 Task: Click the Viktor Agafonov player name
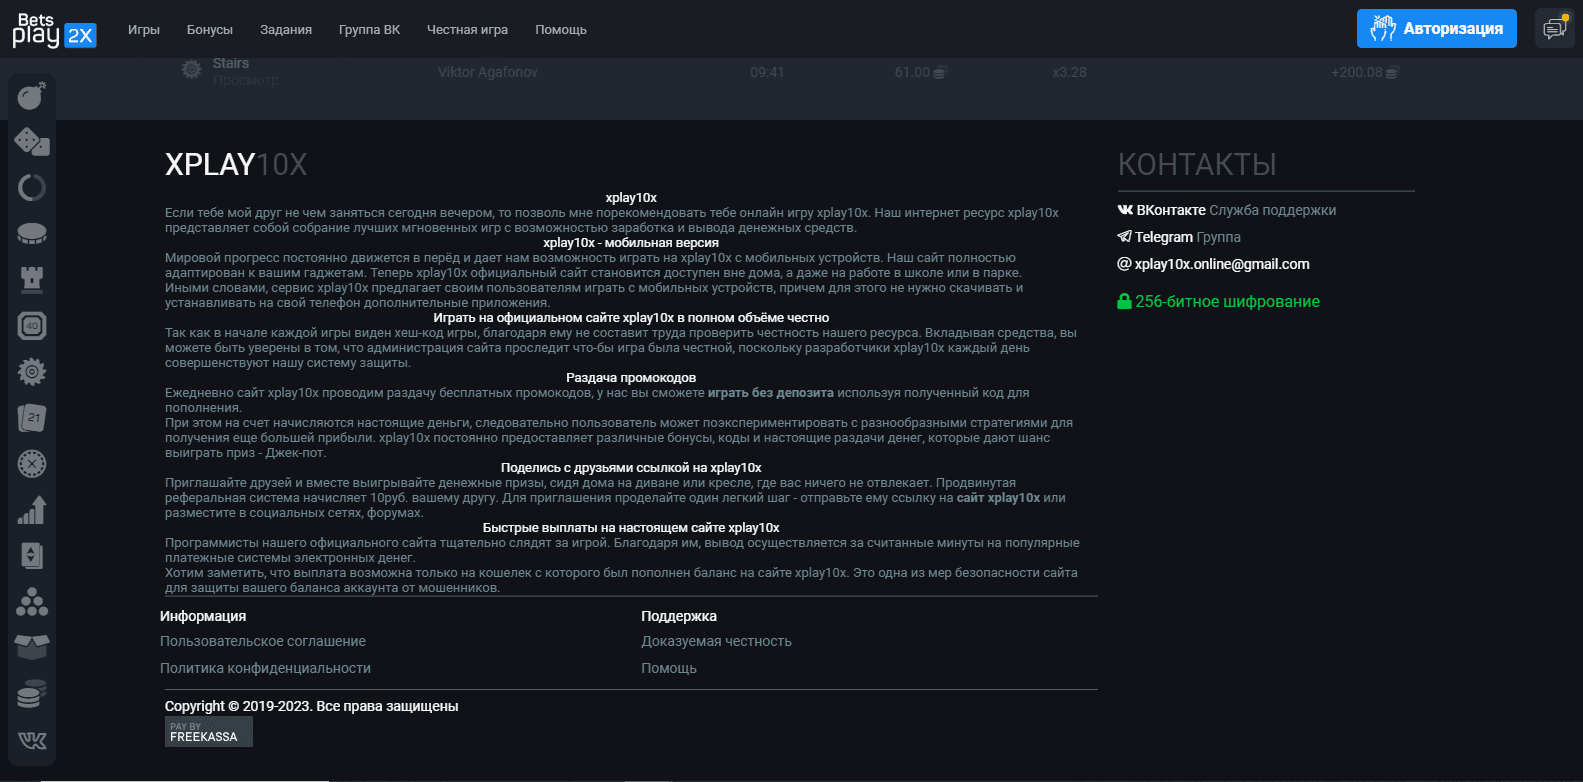(488, 72)
